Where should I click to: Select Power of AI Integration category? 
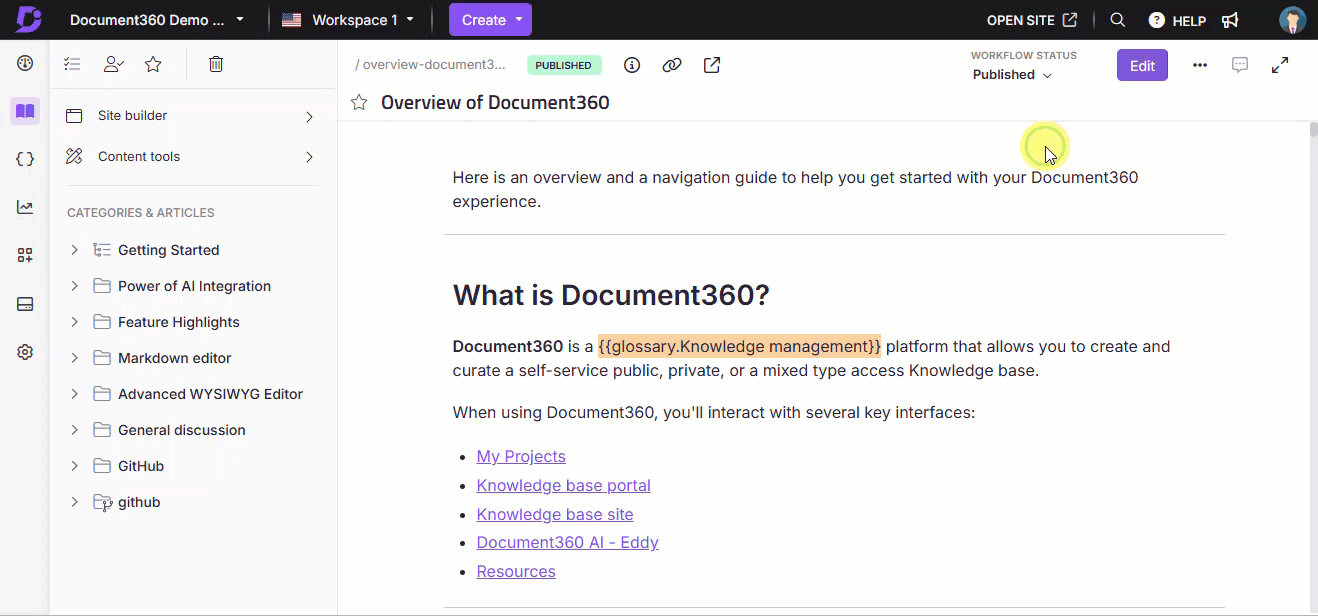pyautogui.click(x=194, y=286)
